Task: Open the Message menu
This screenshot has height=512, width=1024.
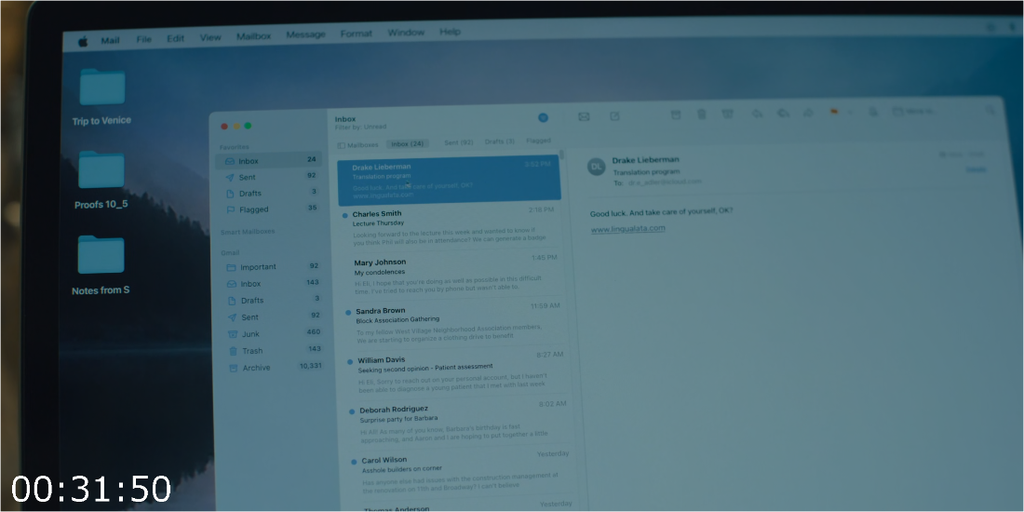Action: tap(306, 35)
